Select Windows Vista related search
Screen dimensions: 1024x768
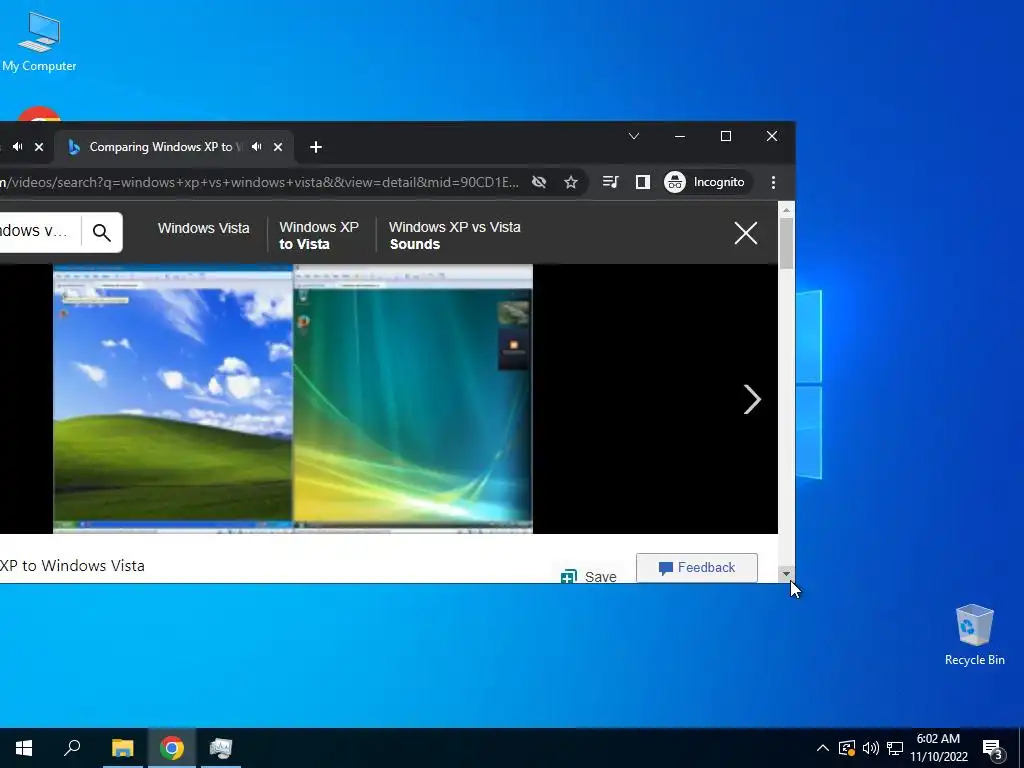204,228
